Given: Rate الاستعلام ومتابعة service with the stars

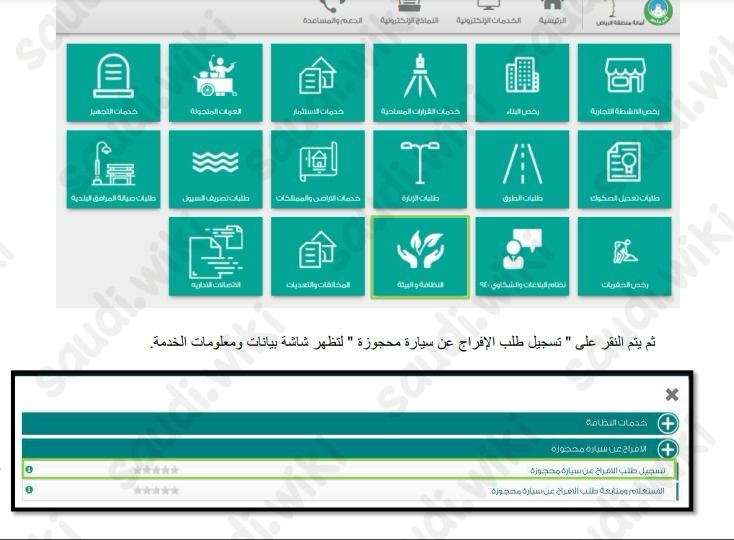Looking at the screenshot, I should pos(156,490).
